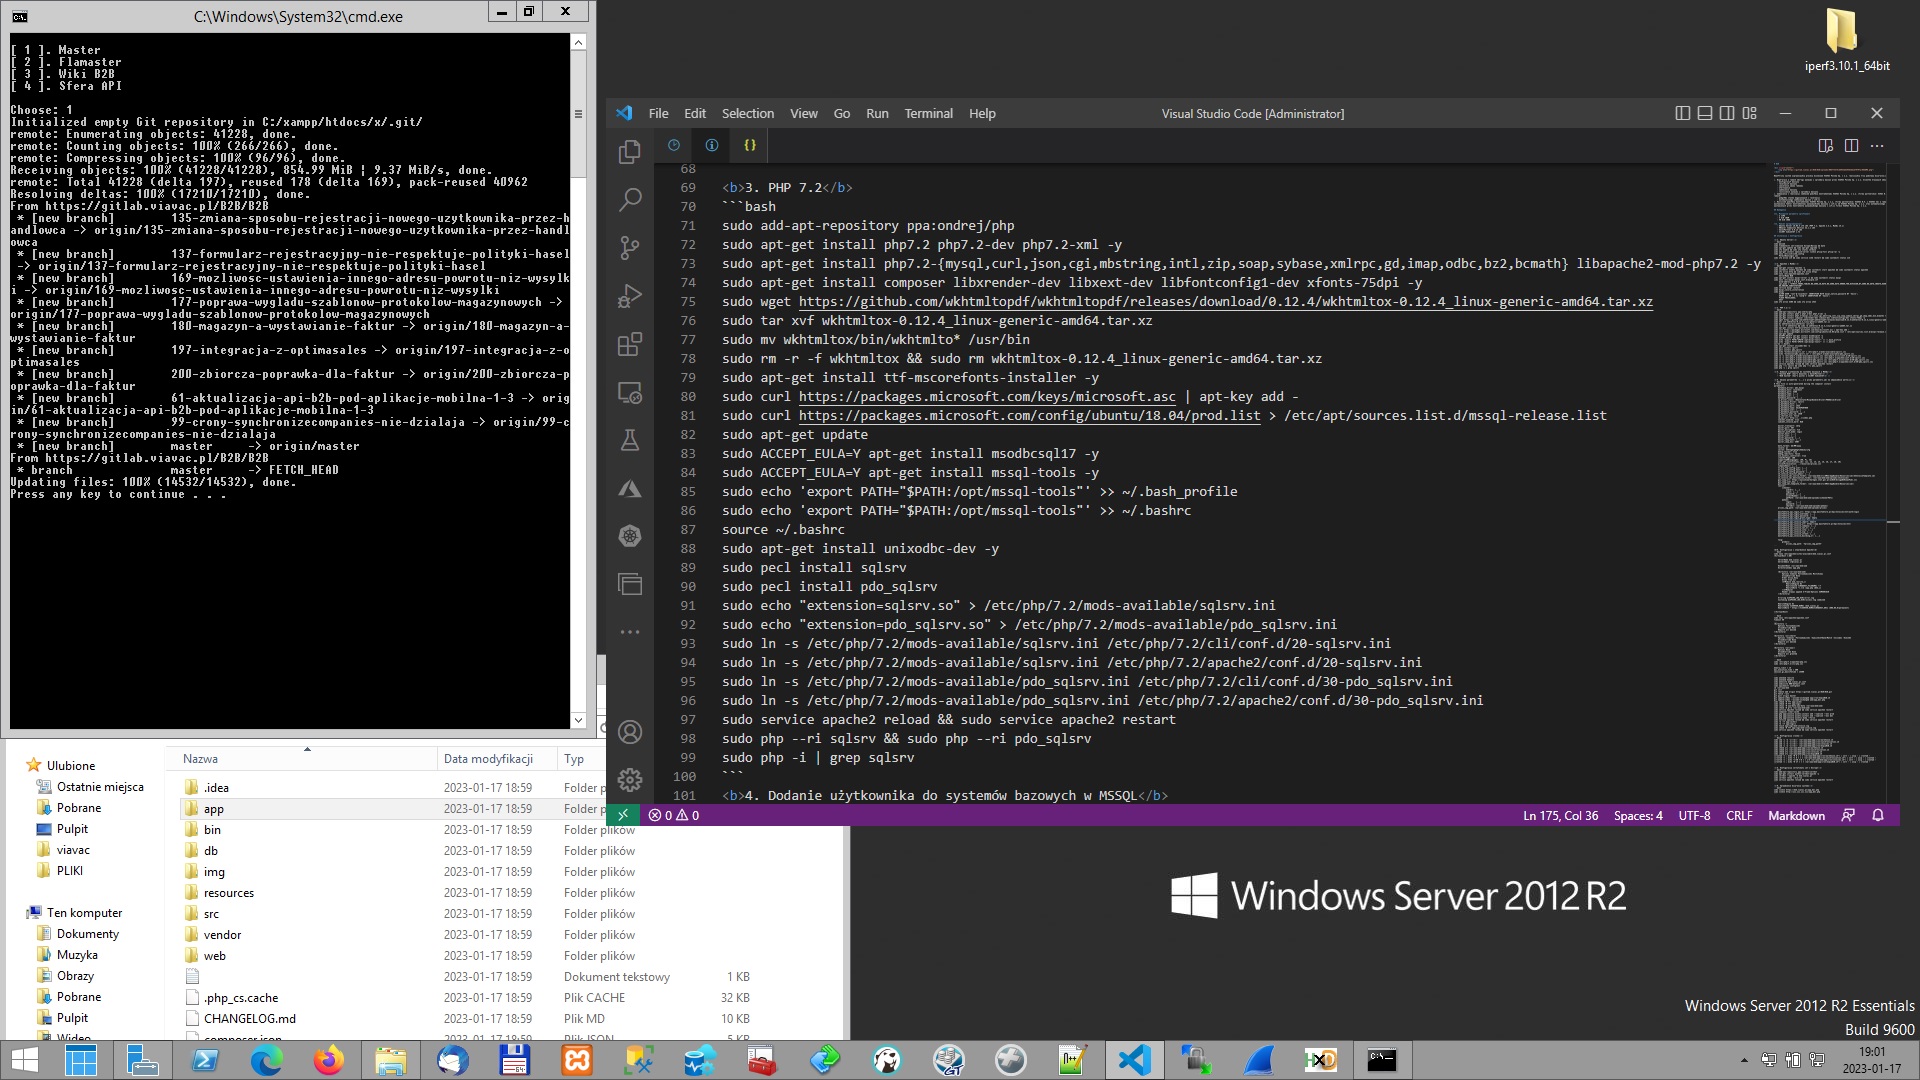Open the Explorer view in VS Code

coord(630,152)
